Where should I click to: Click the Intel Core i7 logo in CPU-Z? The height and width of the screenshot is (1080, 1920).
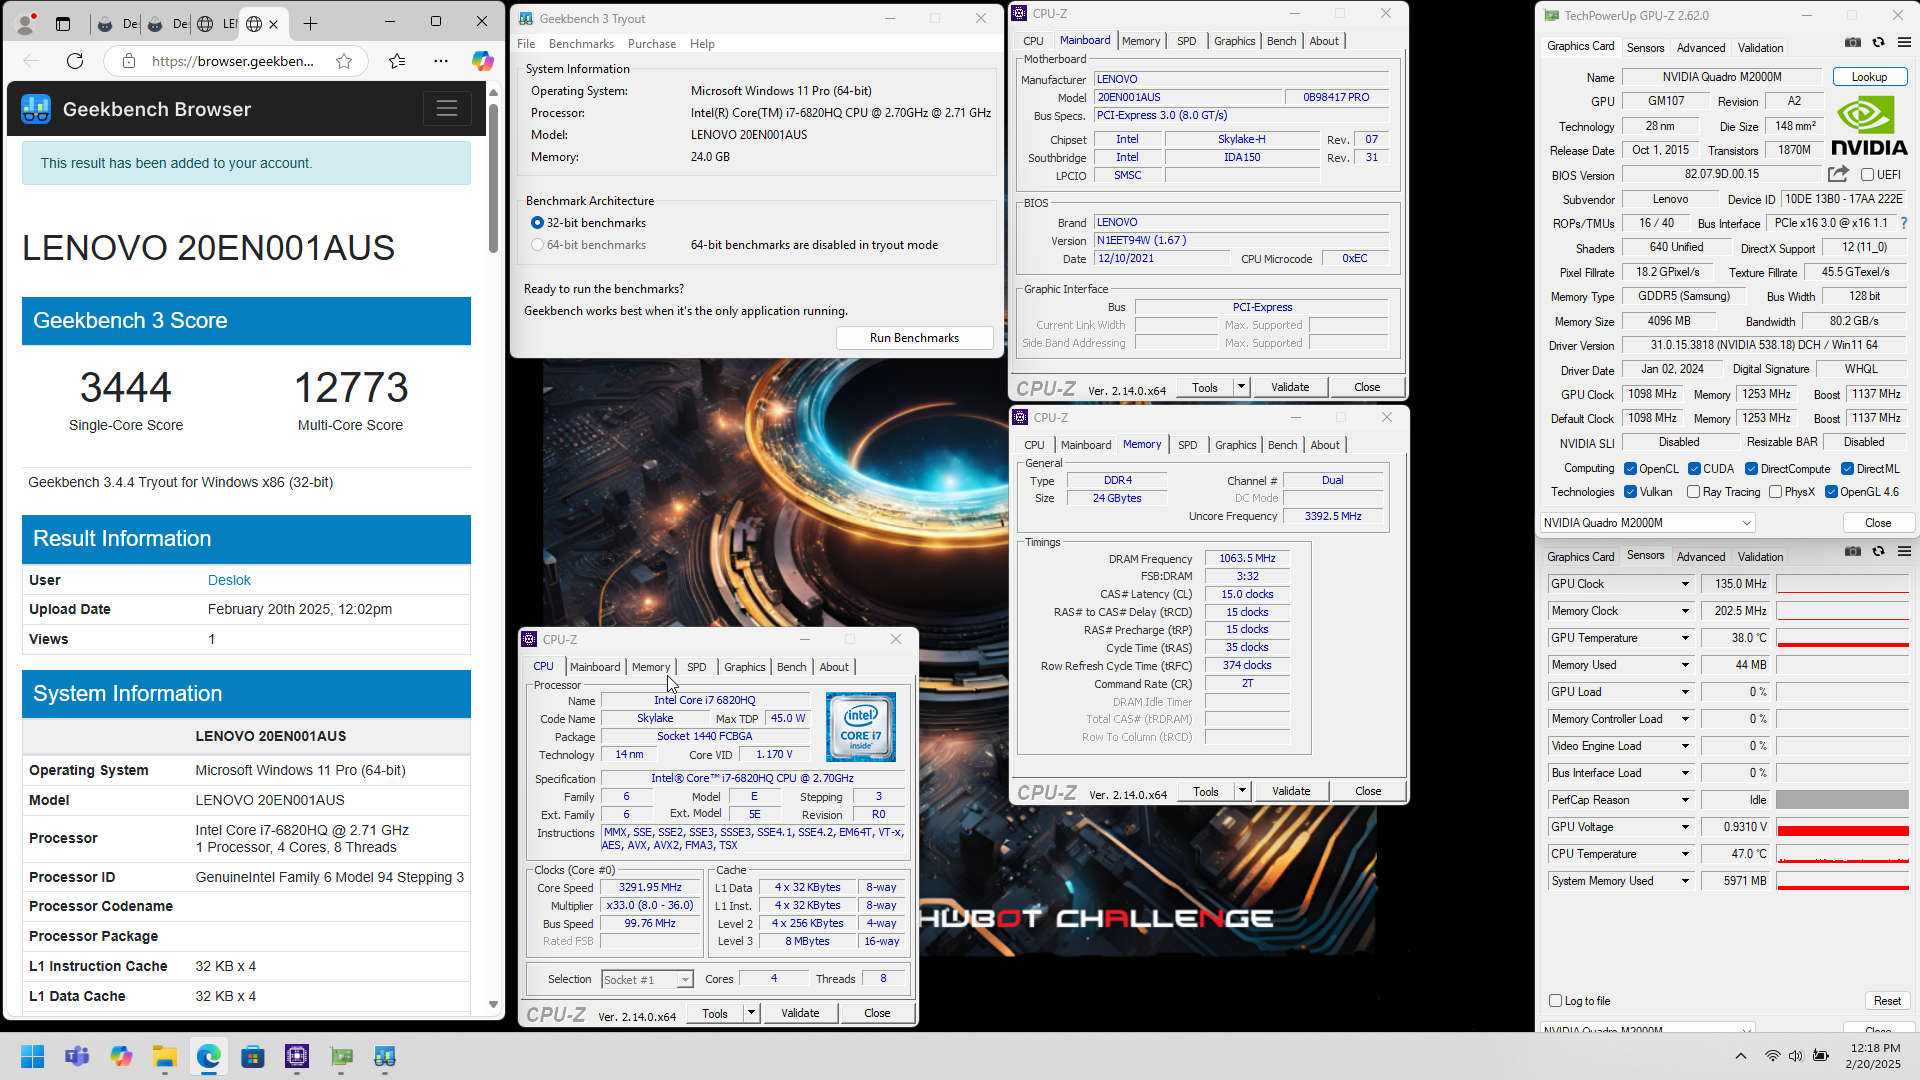click(x=861, y=727)
